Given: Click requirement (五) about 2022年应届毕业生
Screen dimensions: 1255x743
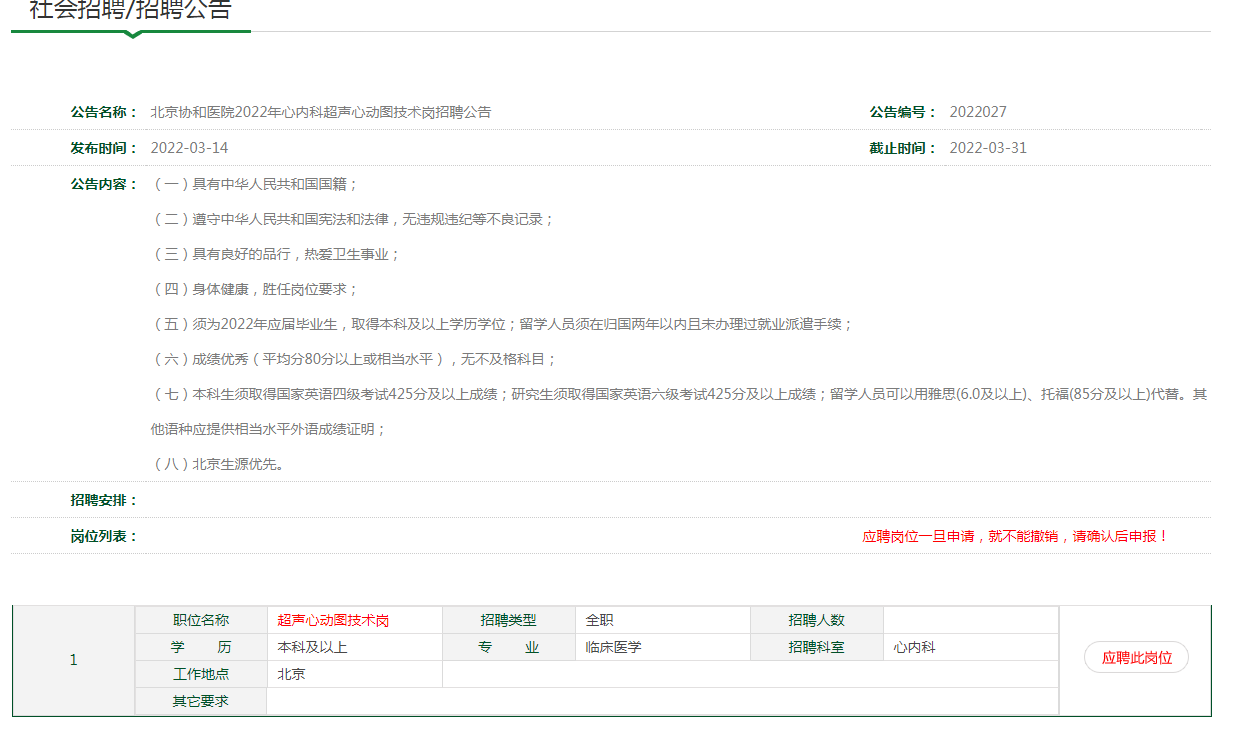Looking at the screenshot, I should click(x=501, y=324).
